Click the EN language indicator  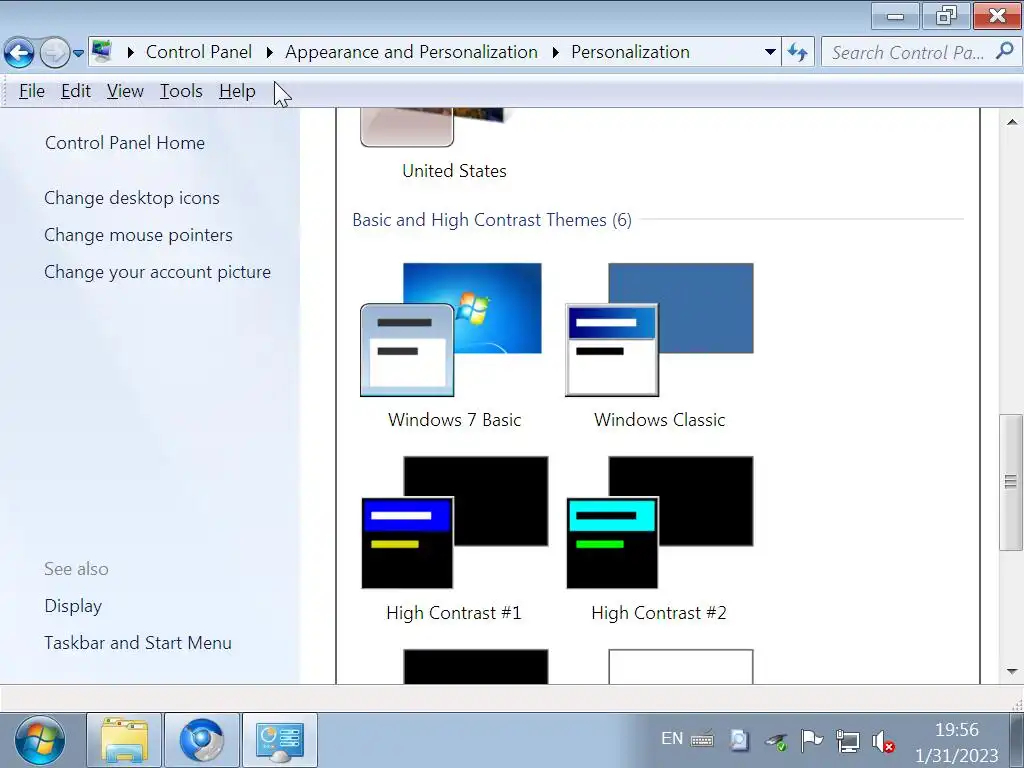672,739
